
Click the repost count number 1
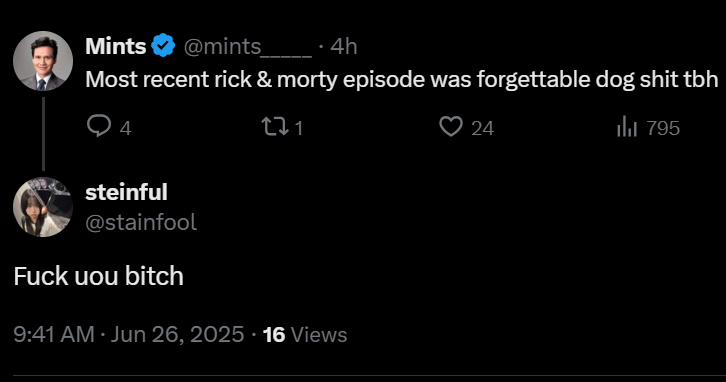click(x=299, y=128)
